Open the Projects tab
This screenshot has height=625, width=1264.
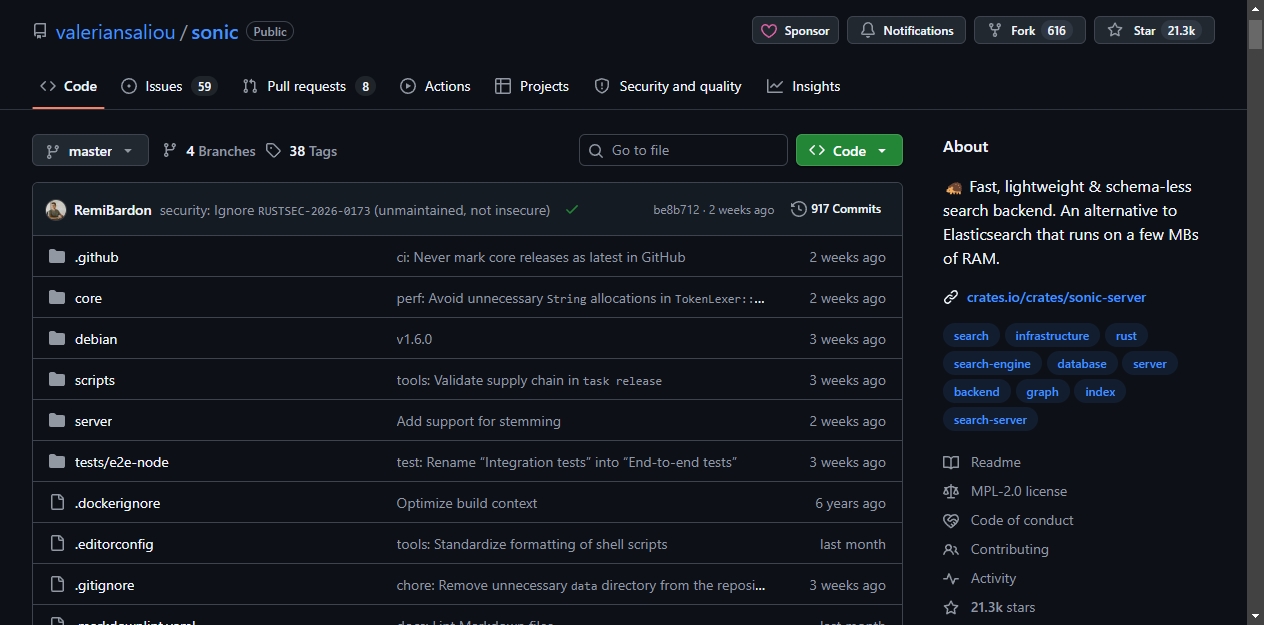[x=532, y=86]
